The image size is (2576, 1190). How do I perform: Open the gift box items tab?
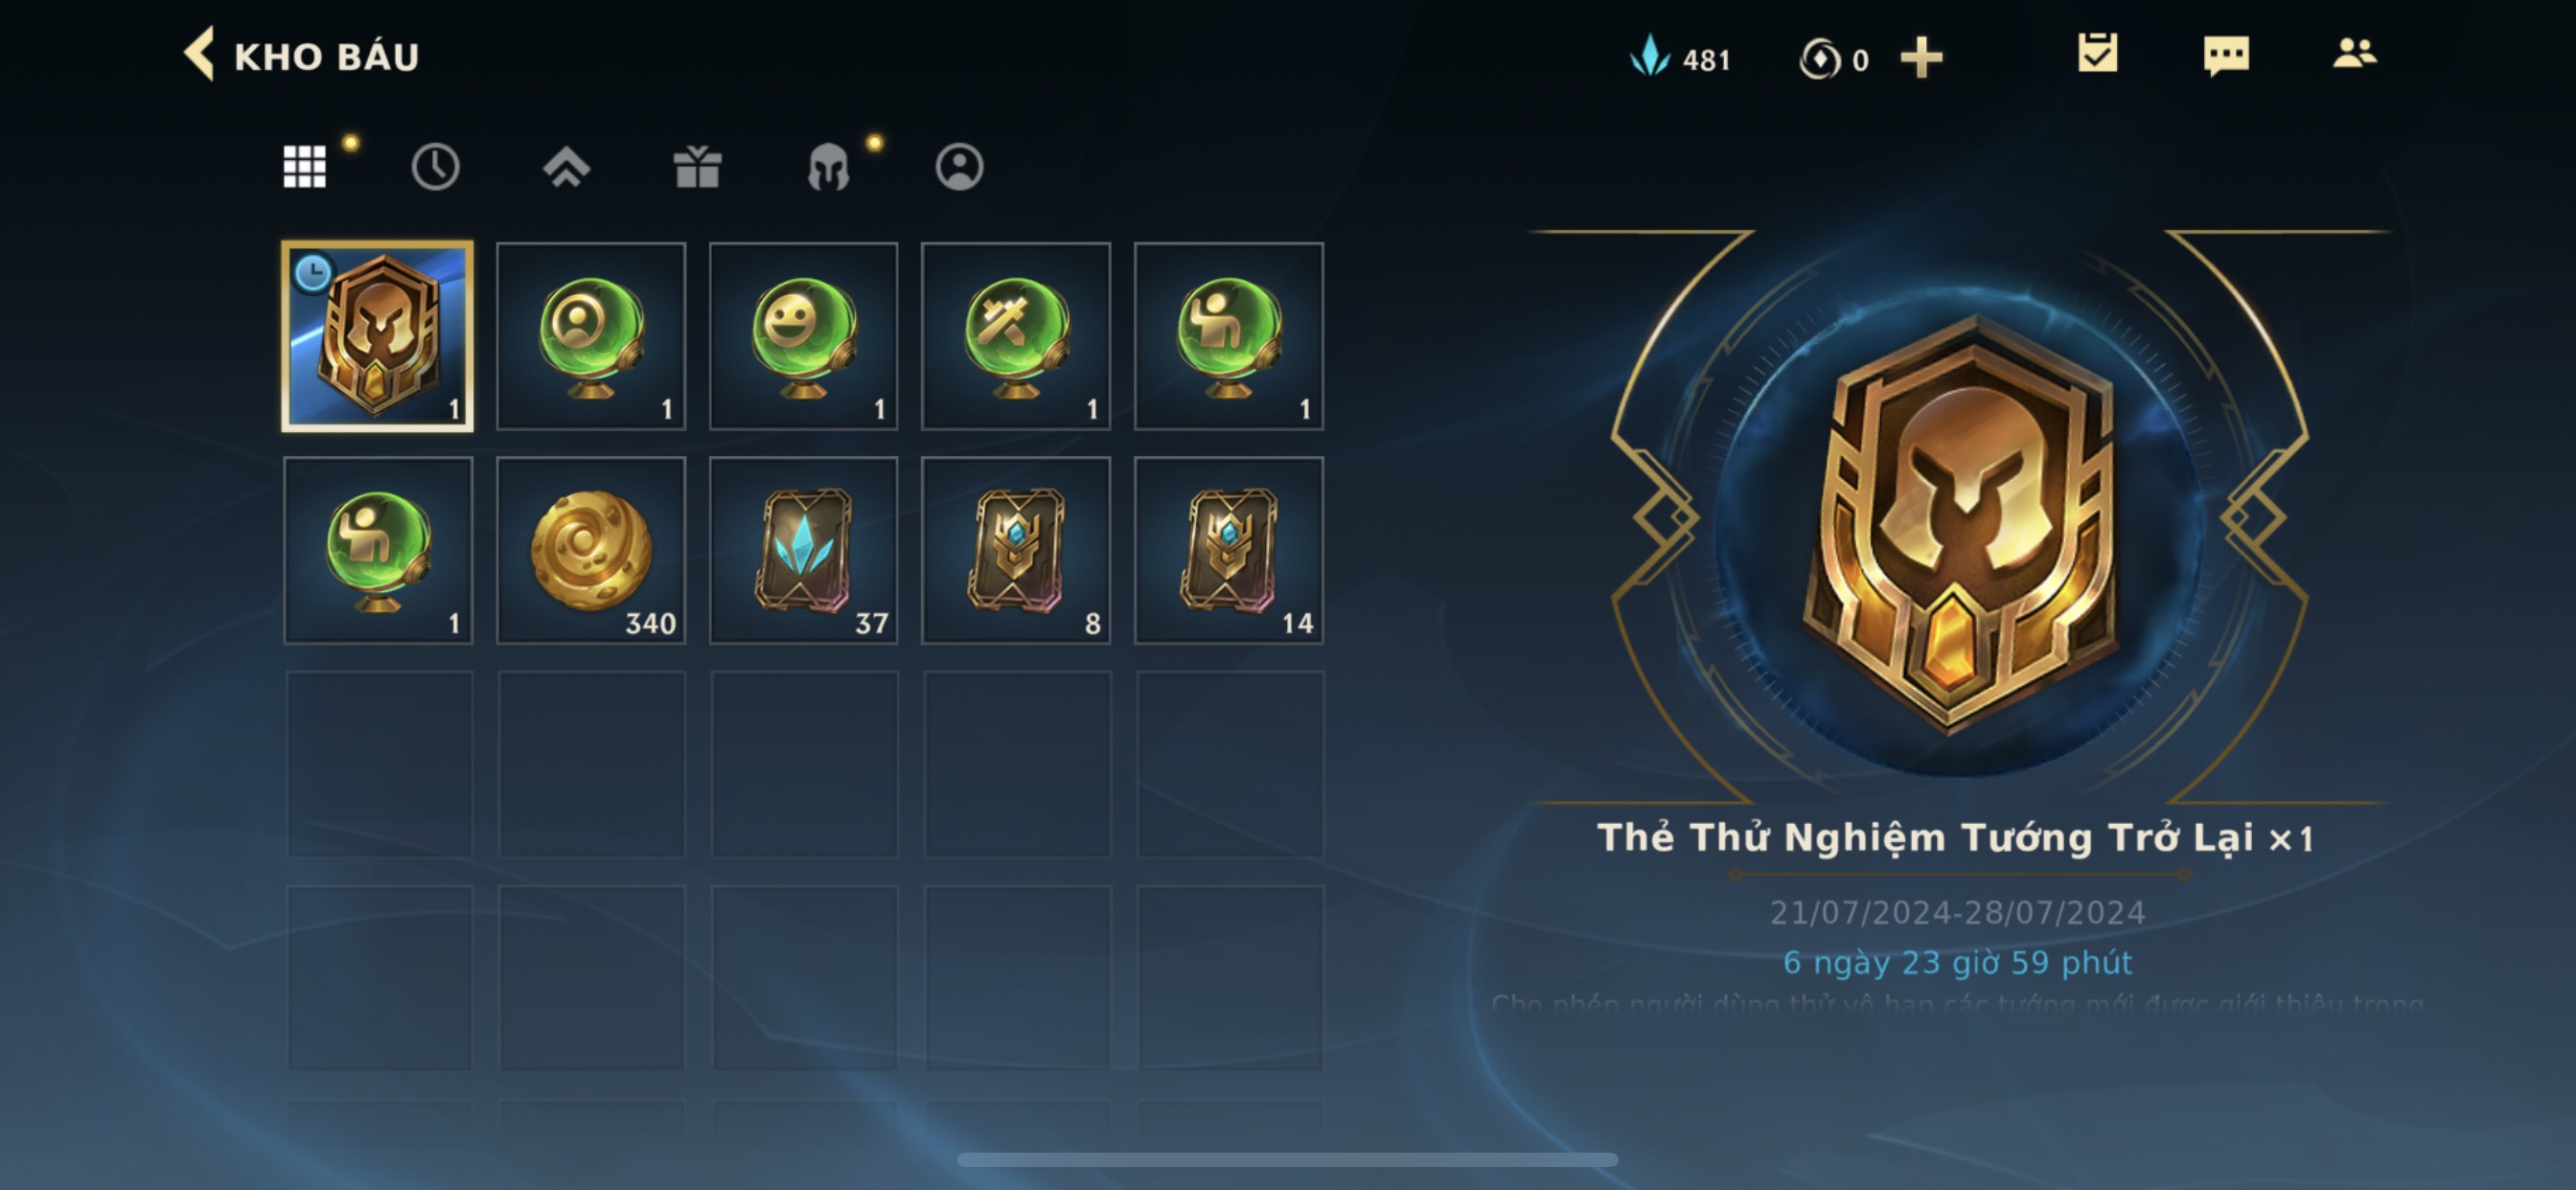pos(697,166)
